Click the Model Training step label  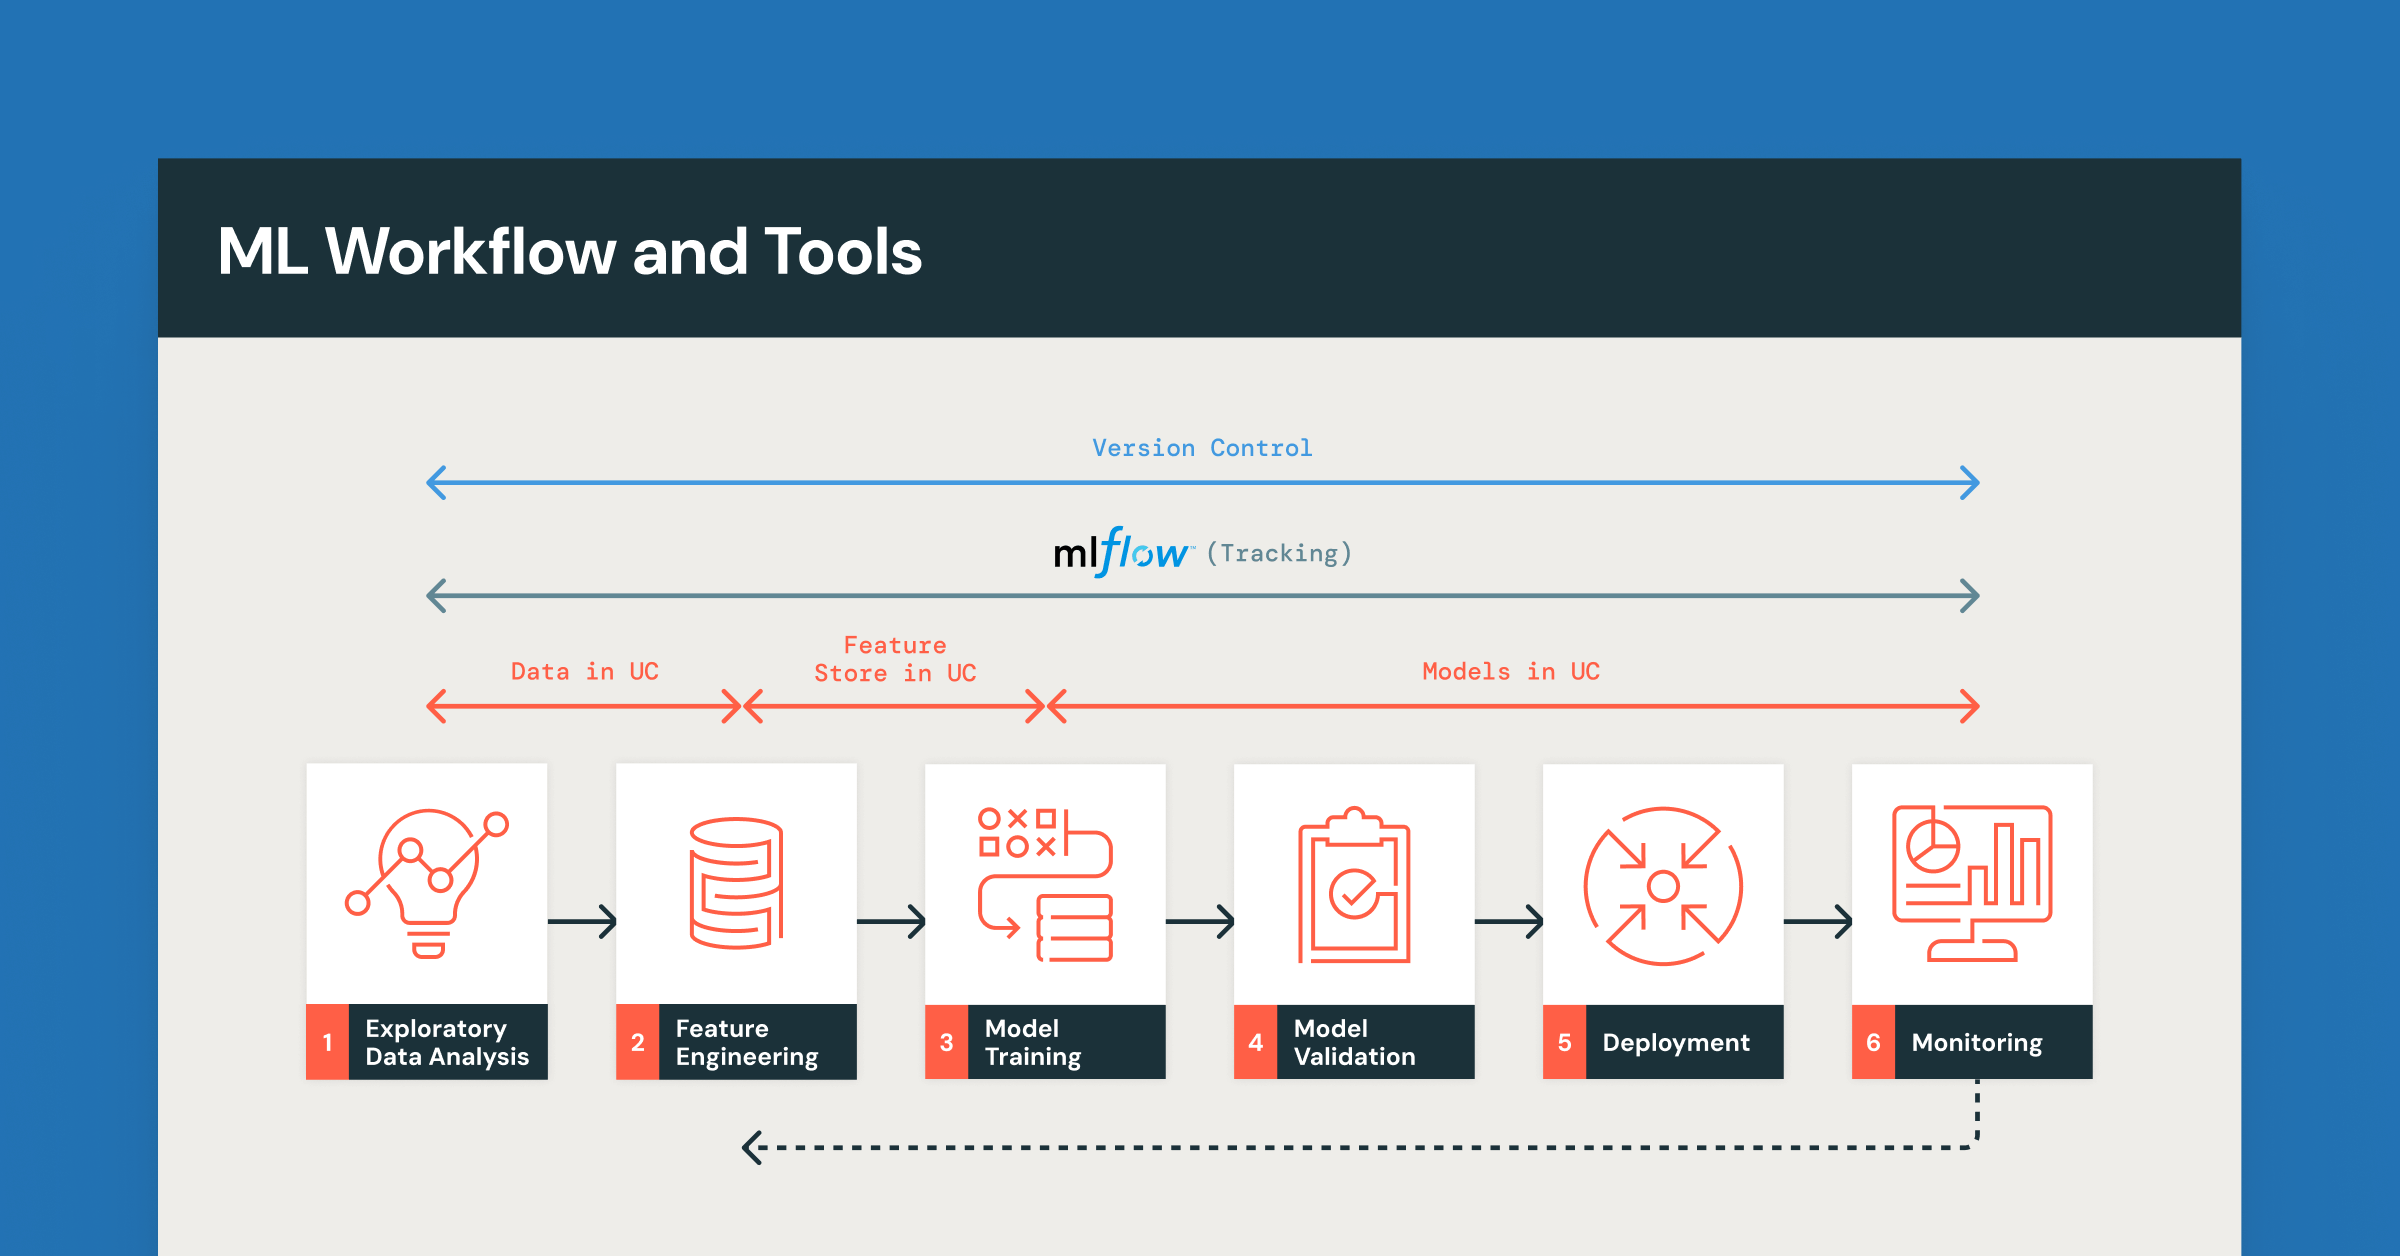[x=1033, y=1042]
